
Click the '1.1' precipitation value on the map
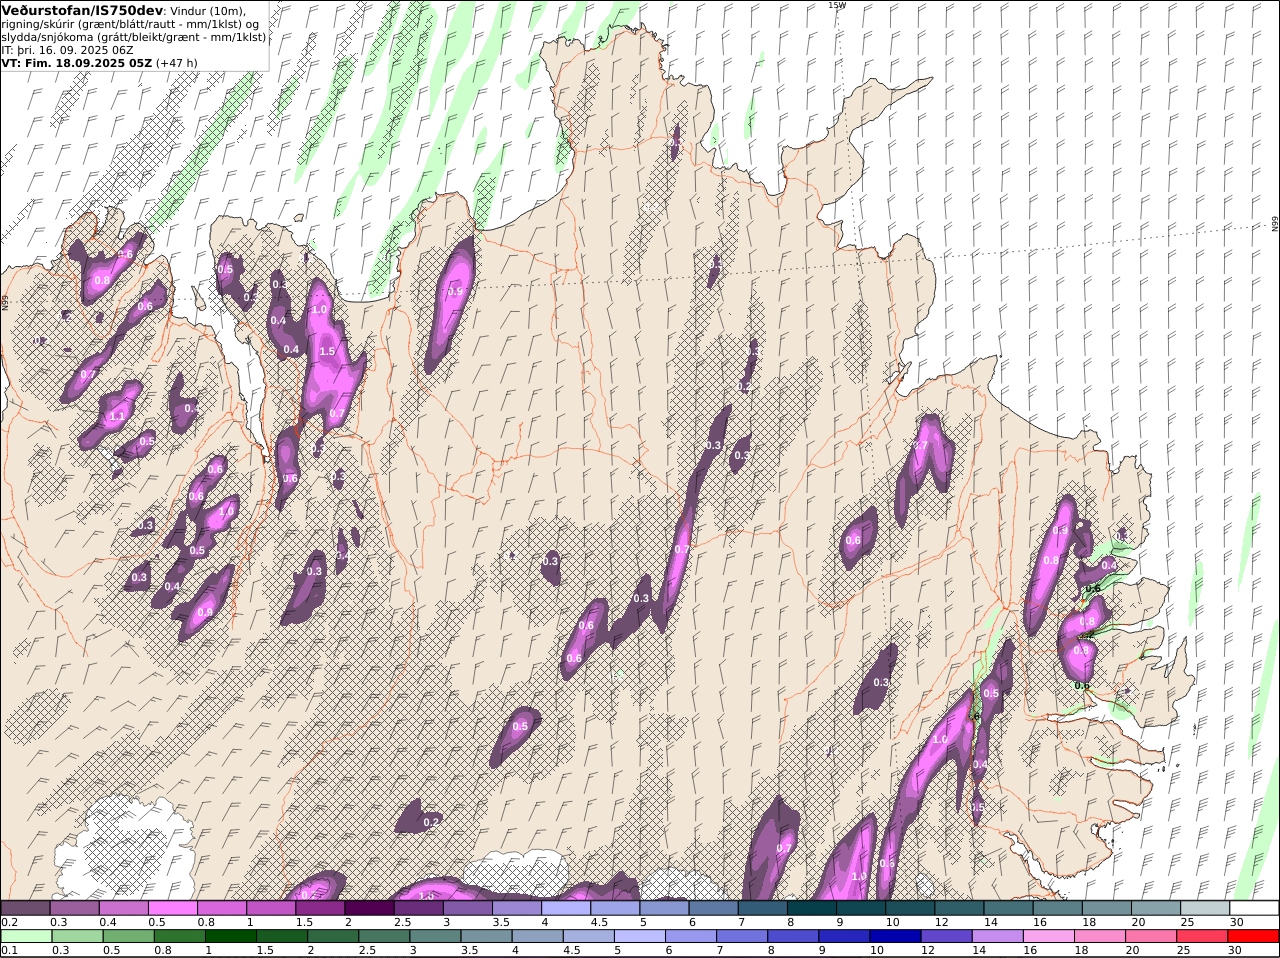(117, 416)
